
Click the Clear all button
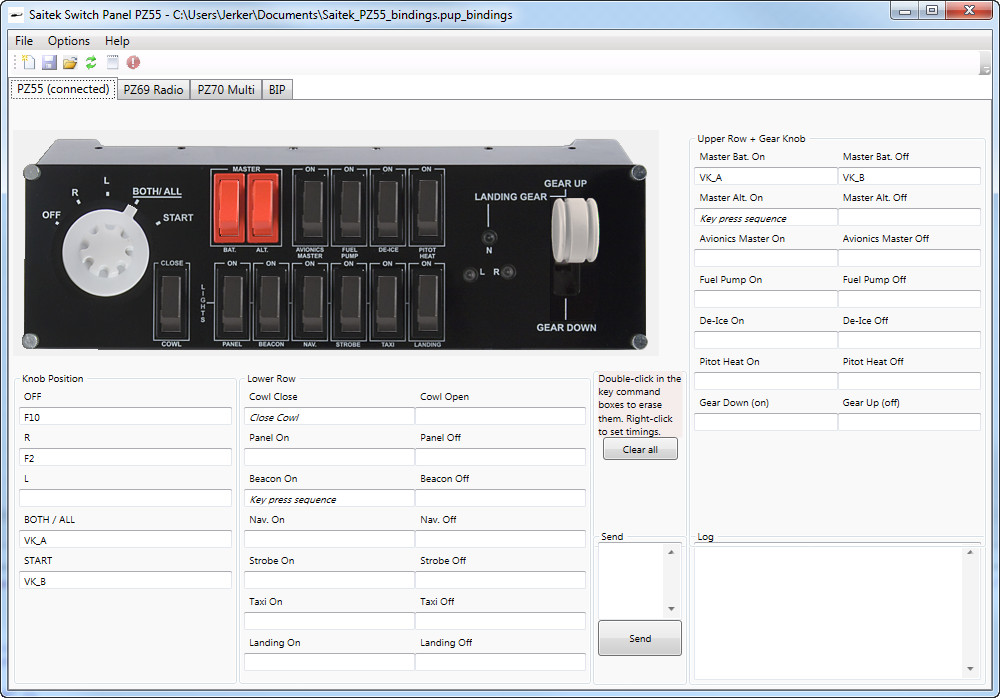(x=640, y=449)
